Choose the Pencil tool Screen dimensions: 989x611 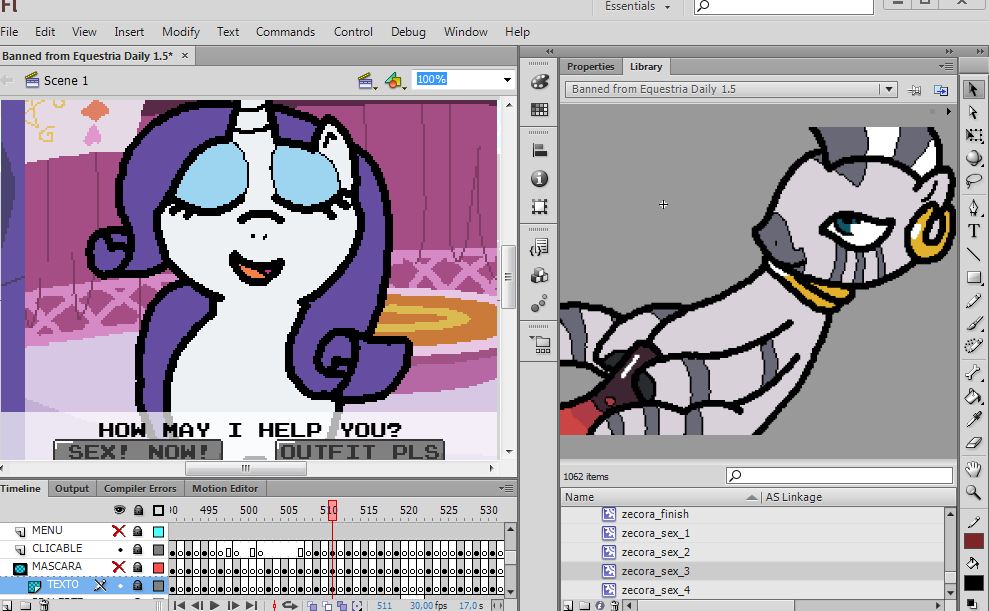coord(973,301)
